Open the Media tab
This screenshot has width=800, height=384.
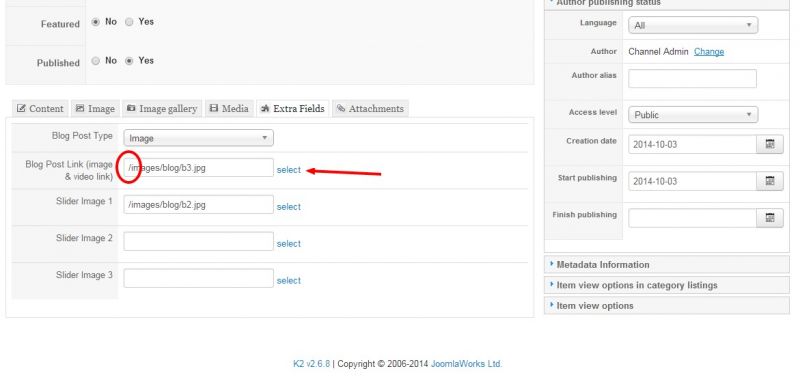[x=229, y=109]
